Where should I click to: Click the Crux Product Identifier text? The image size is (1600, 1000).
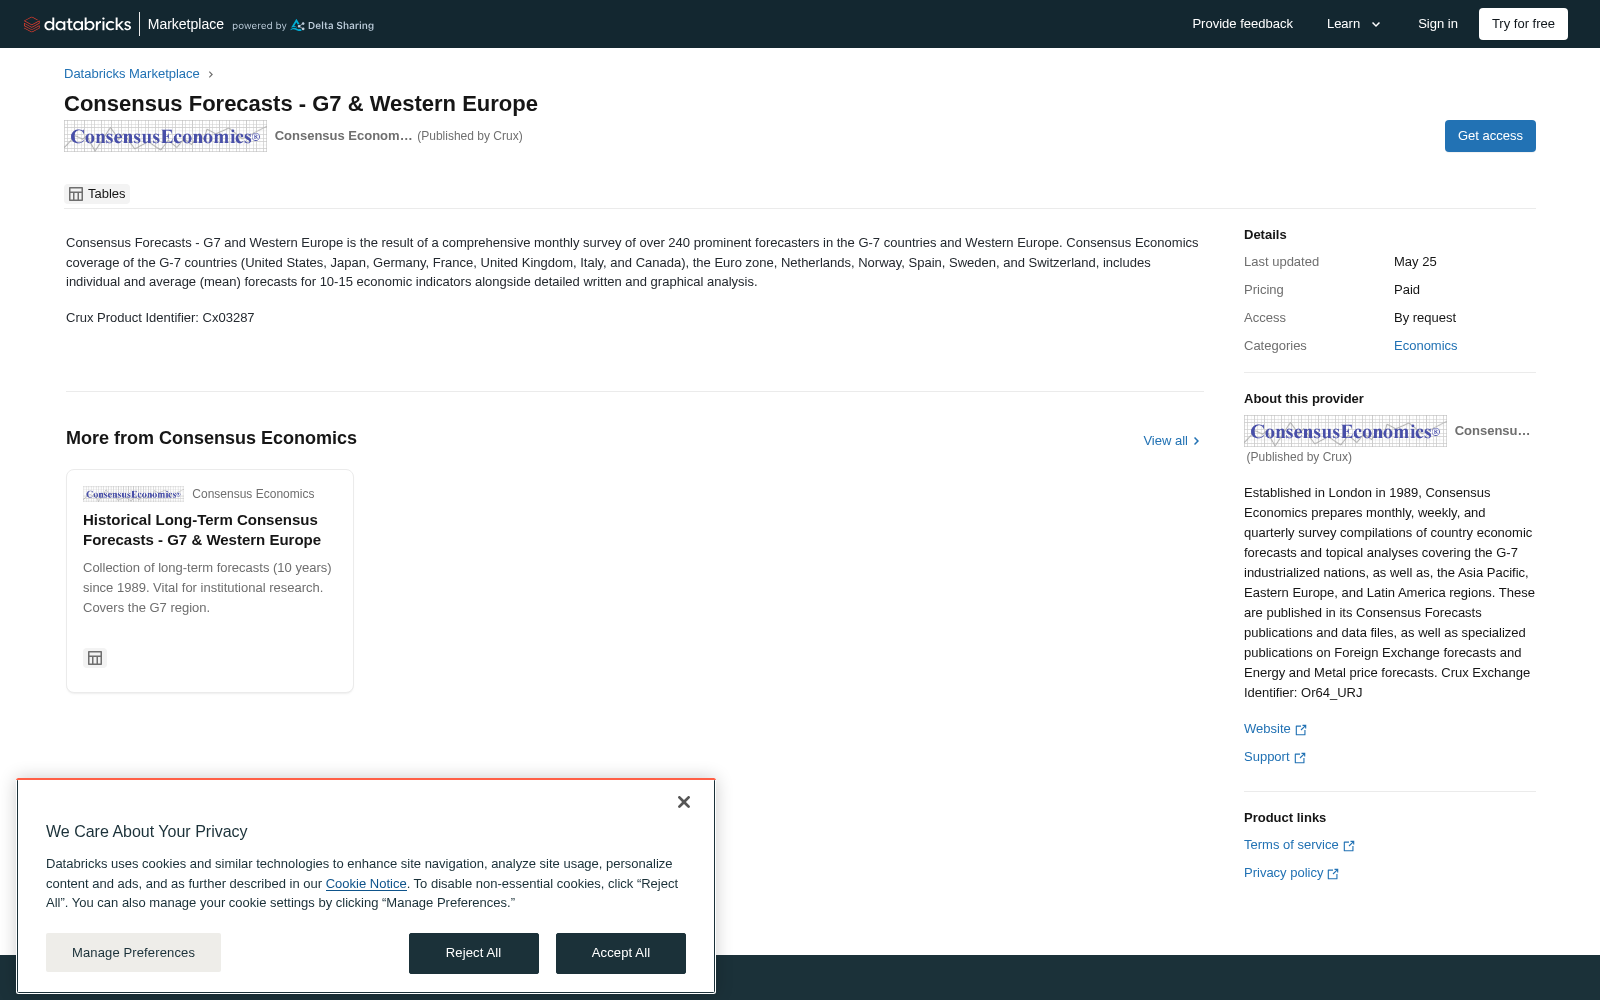(160, 318)
